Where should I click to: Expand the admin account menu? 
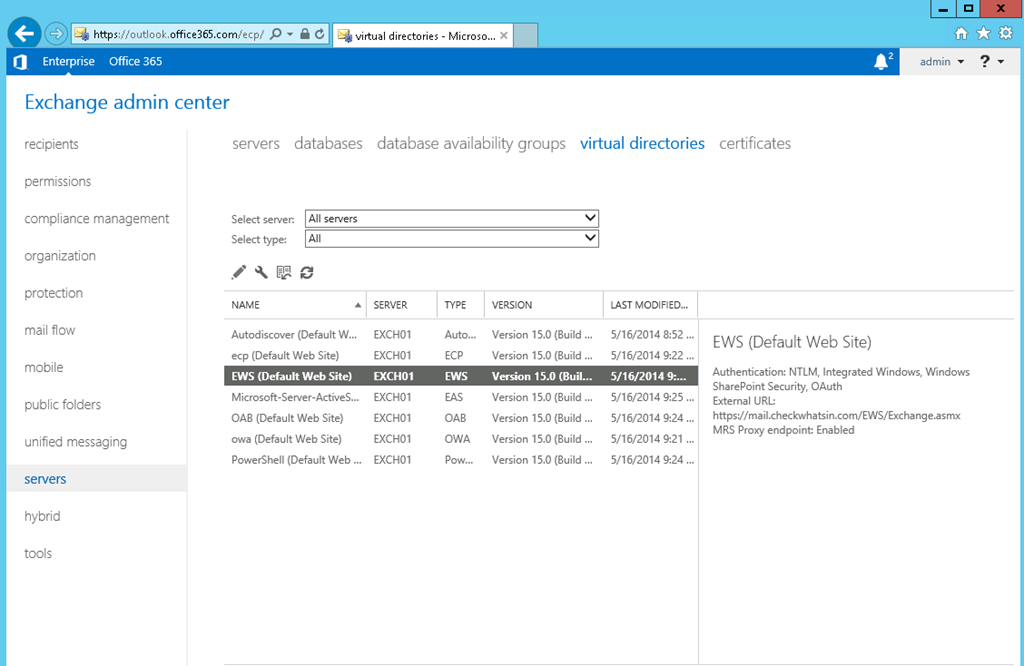942,61
